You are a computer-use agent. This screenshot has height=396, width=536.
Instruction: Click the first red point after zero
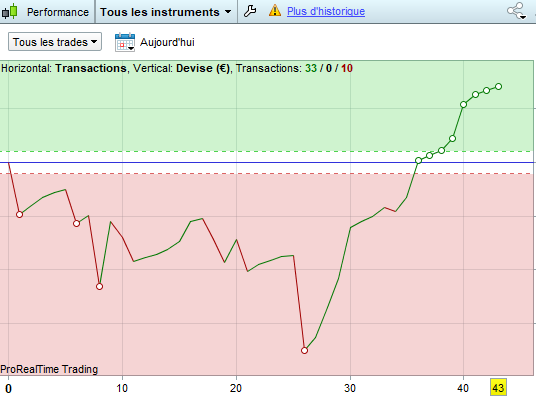19,214
